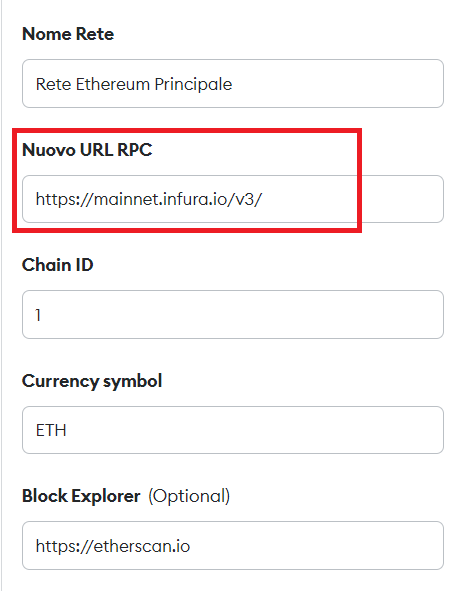Screen dimensions: 451x591
Task: Click the "Nome Rete" label
Action: click(68, 34)
